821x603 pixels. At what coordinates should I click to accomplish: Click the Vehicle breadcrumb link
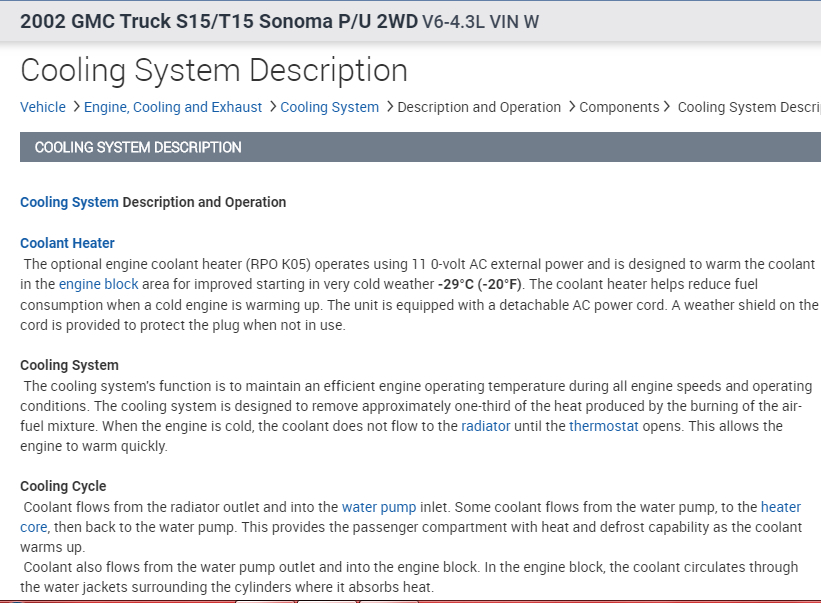pyautogui.click(x=43, y=107)
